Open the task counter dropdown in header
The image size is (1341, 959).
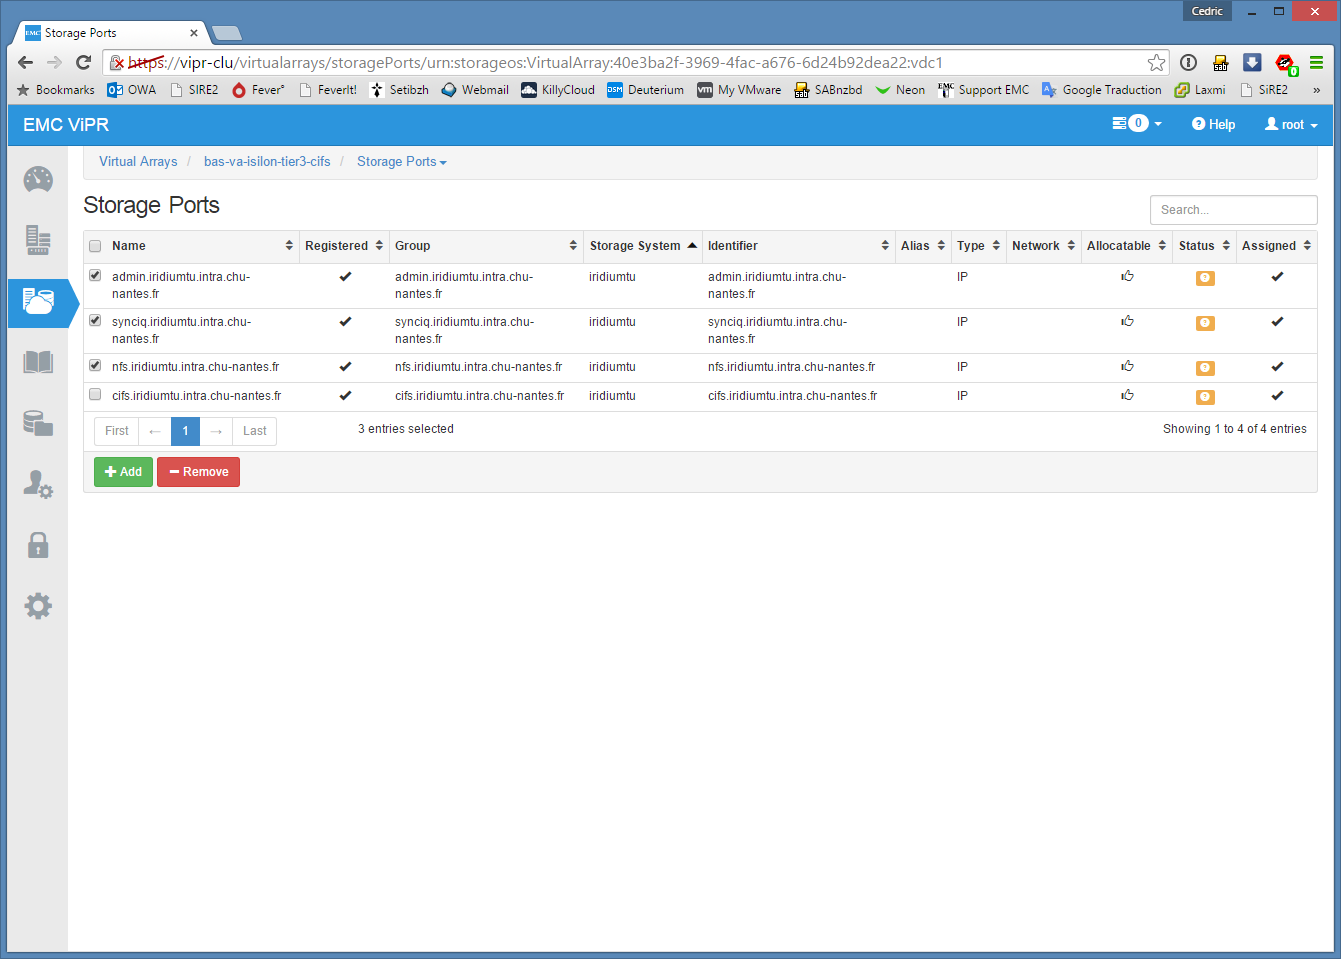pyautogui.click(x=1137, y=124)
